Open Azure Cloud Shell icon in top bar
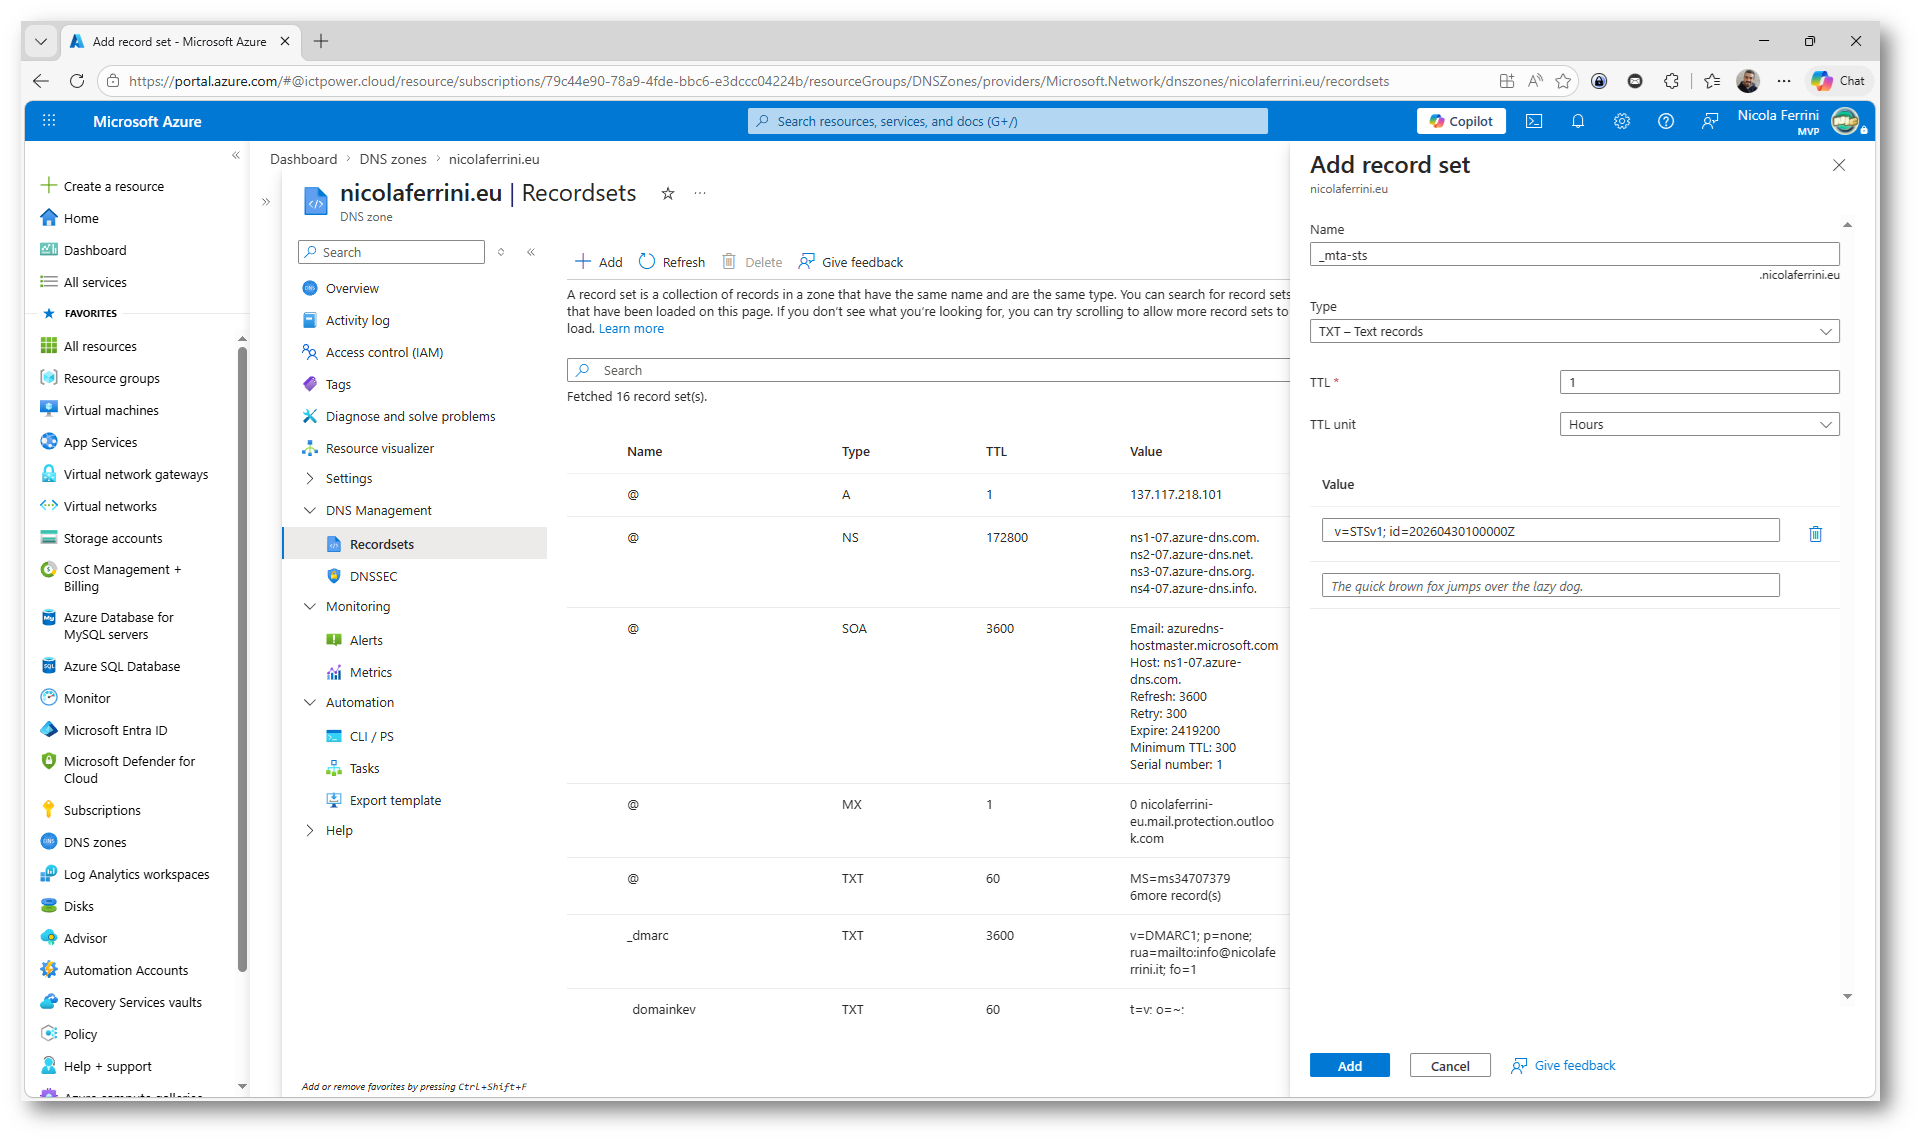The height and width of the screenshot is (1143, 1922). (1533, 121)
